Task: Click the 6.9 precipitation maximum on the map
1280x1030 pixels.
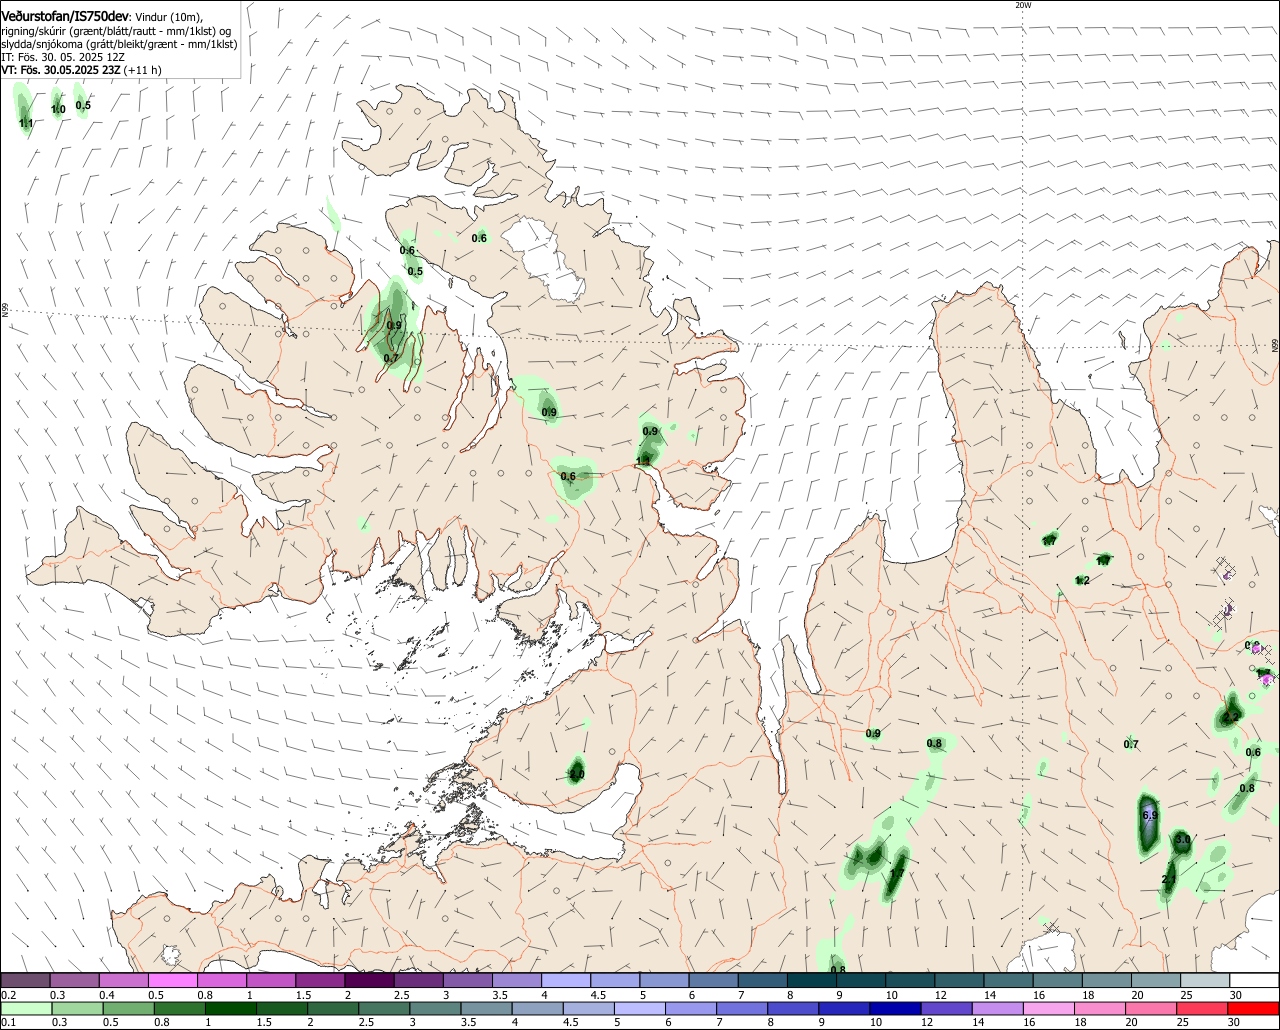Action: [1149, 815]
